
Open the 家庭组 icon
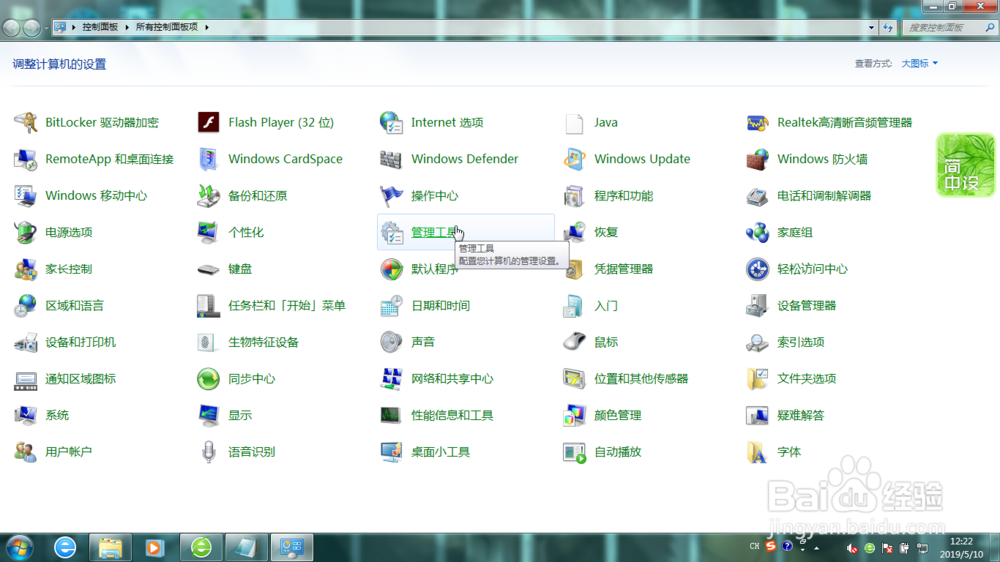tap(757, 232)
